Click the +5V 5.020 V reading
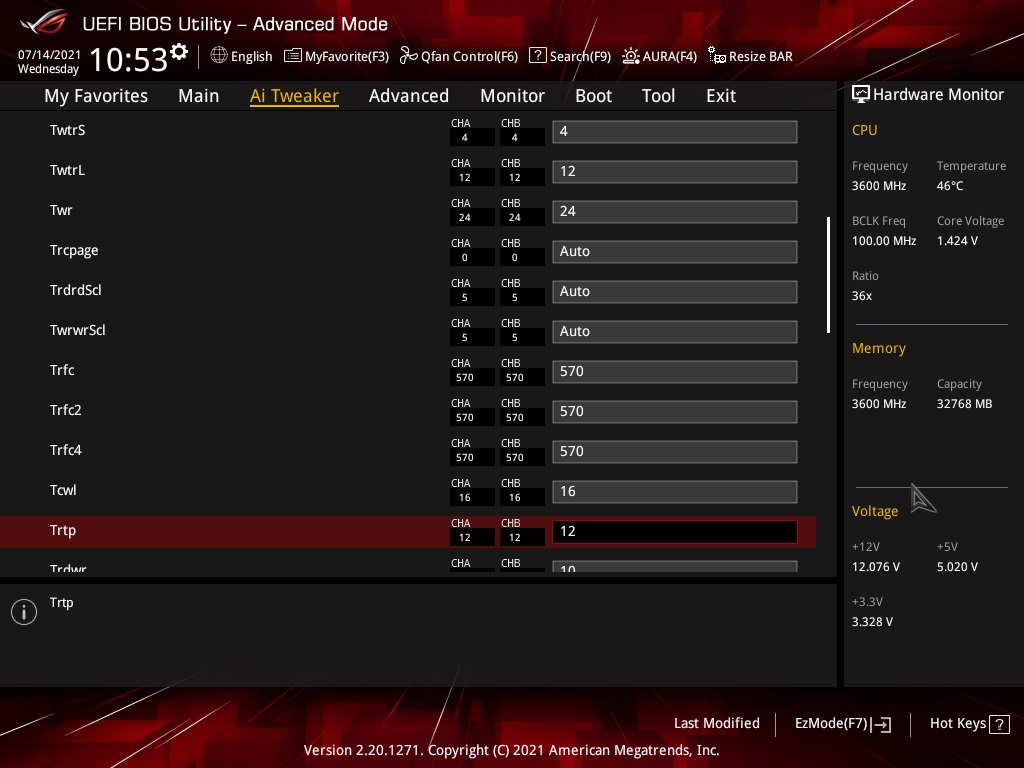Image resolution: width=1024 pixels, height=768 pixels. coord(957,567)
